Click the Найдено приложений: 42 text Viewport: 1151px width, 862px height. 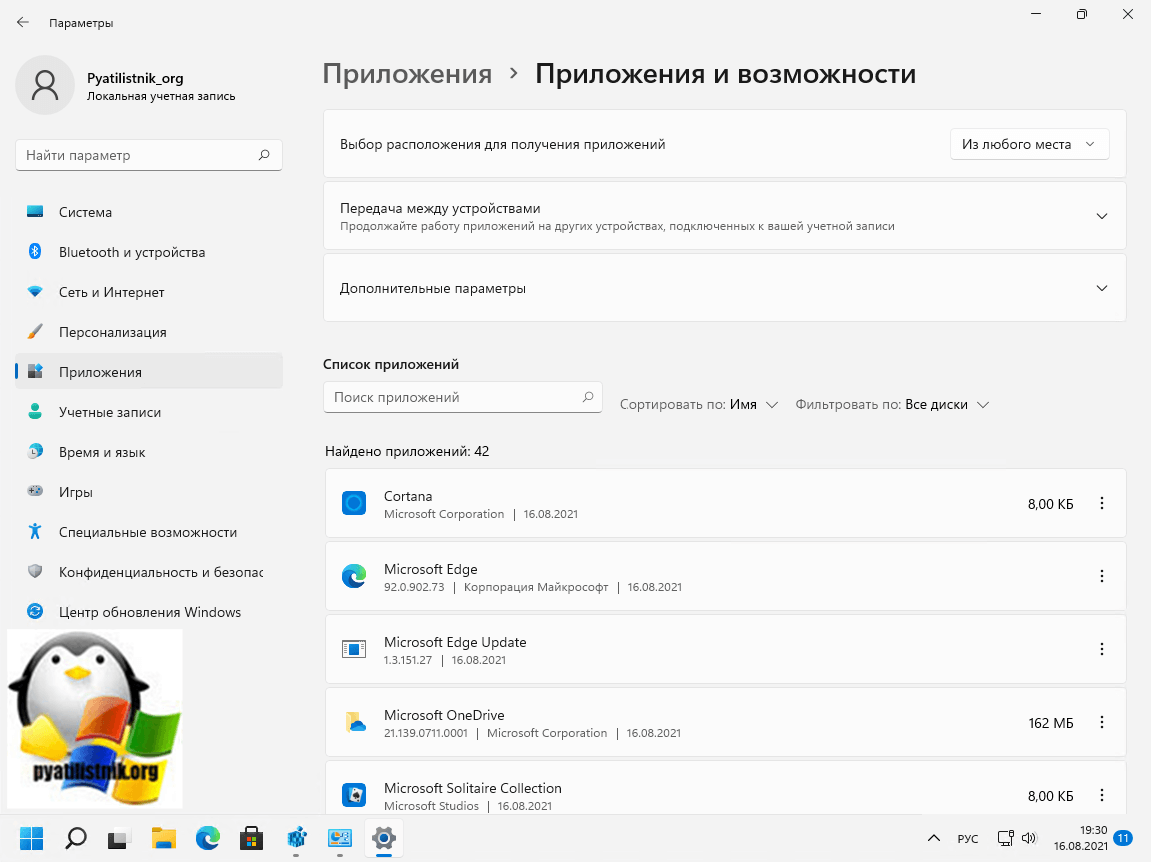coord(407,452)
